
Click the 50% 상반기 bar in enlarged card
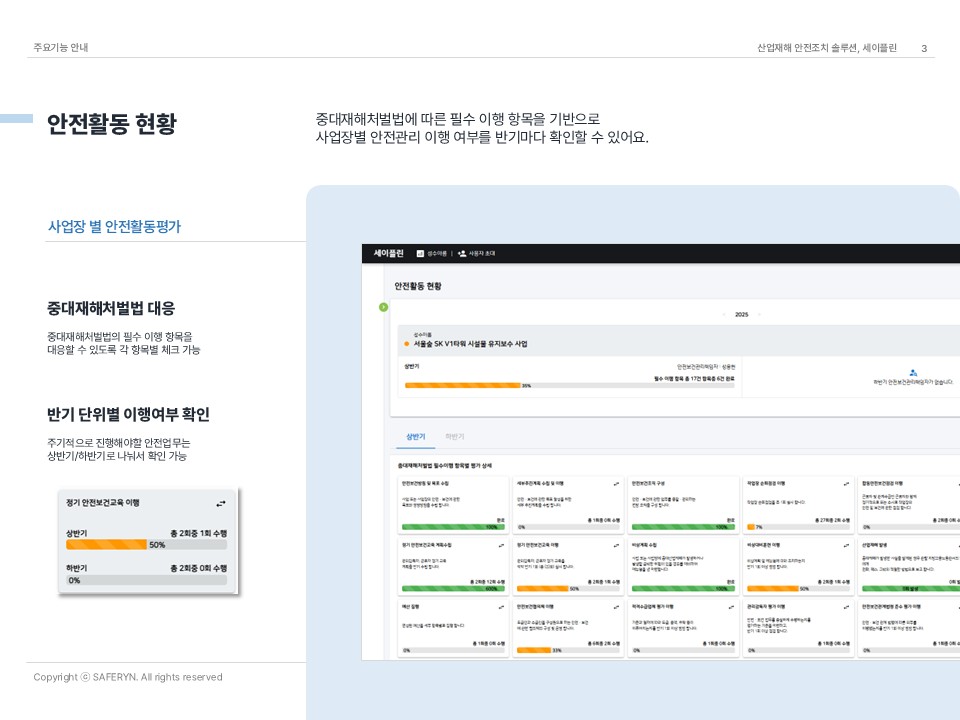146,545
